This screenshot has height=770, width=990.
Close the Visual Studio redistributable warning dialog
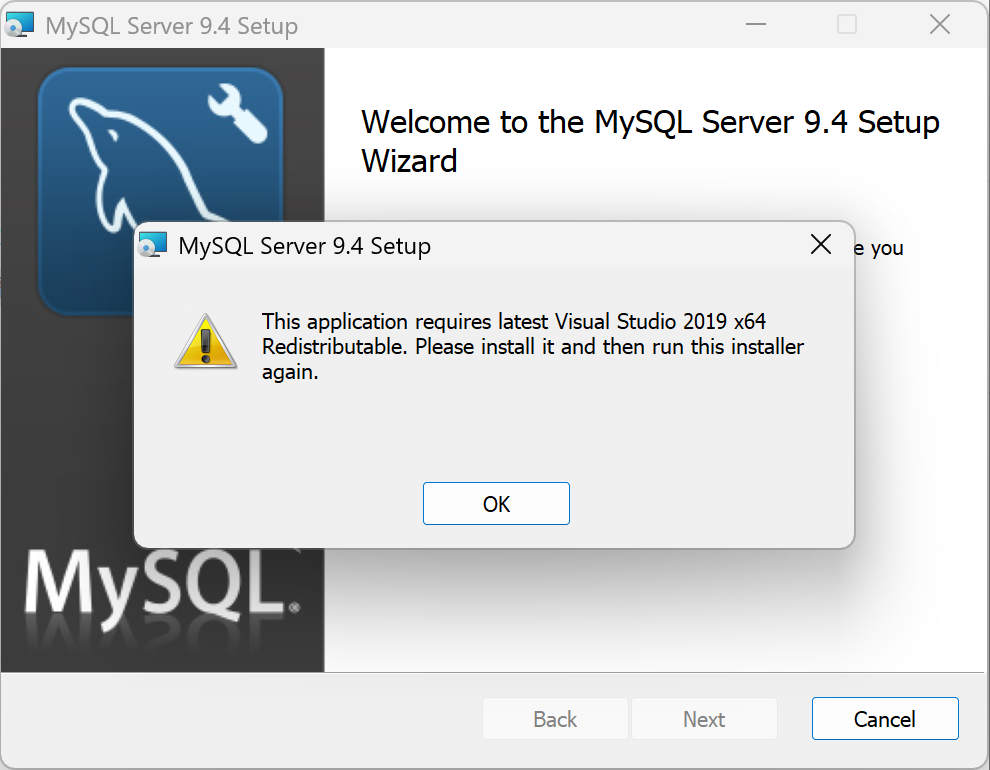[x=821, y=244]
